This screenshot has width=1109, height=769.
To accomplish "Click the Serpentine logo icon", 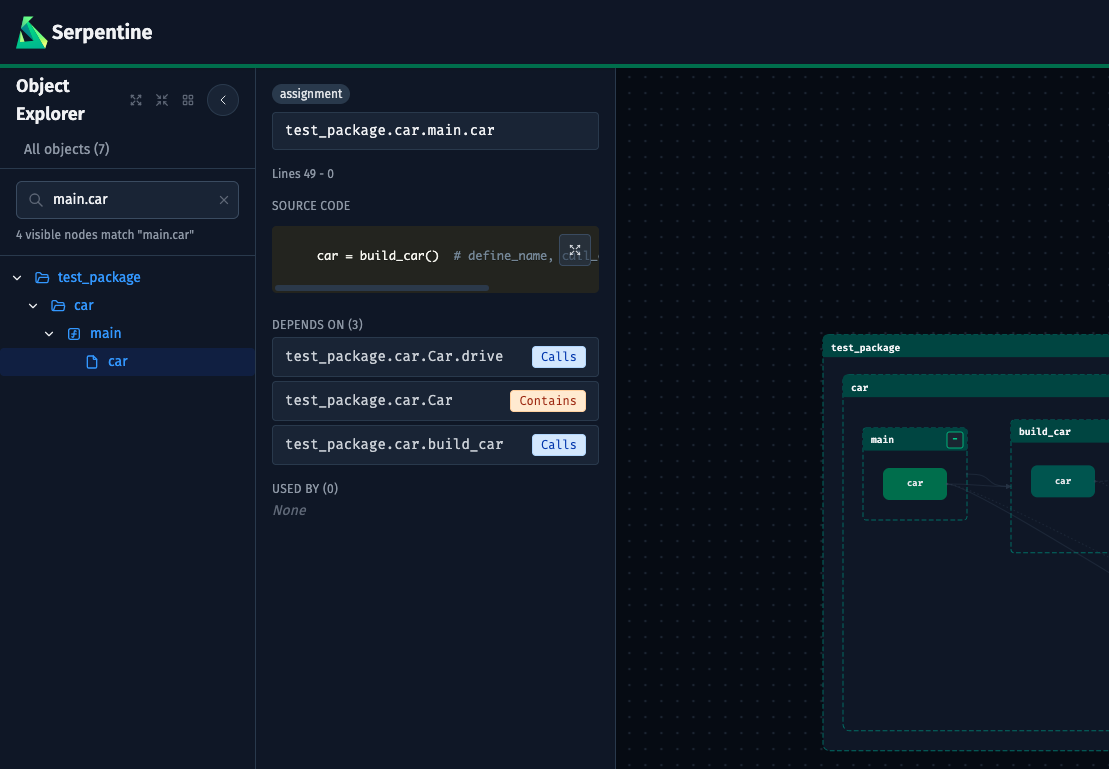I will point(32,33).
